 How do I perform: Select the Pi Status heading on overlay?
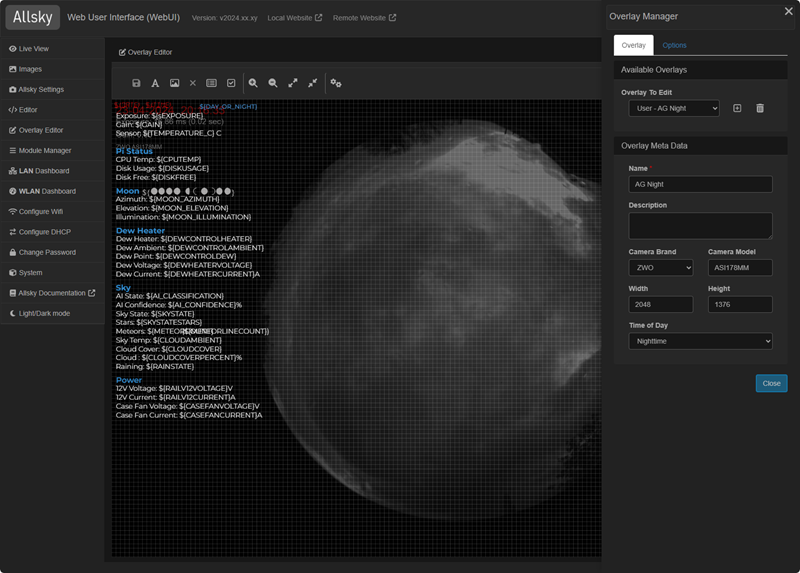point(134,152)
